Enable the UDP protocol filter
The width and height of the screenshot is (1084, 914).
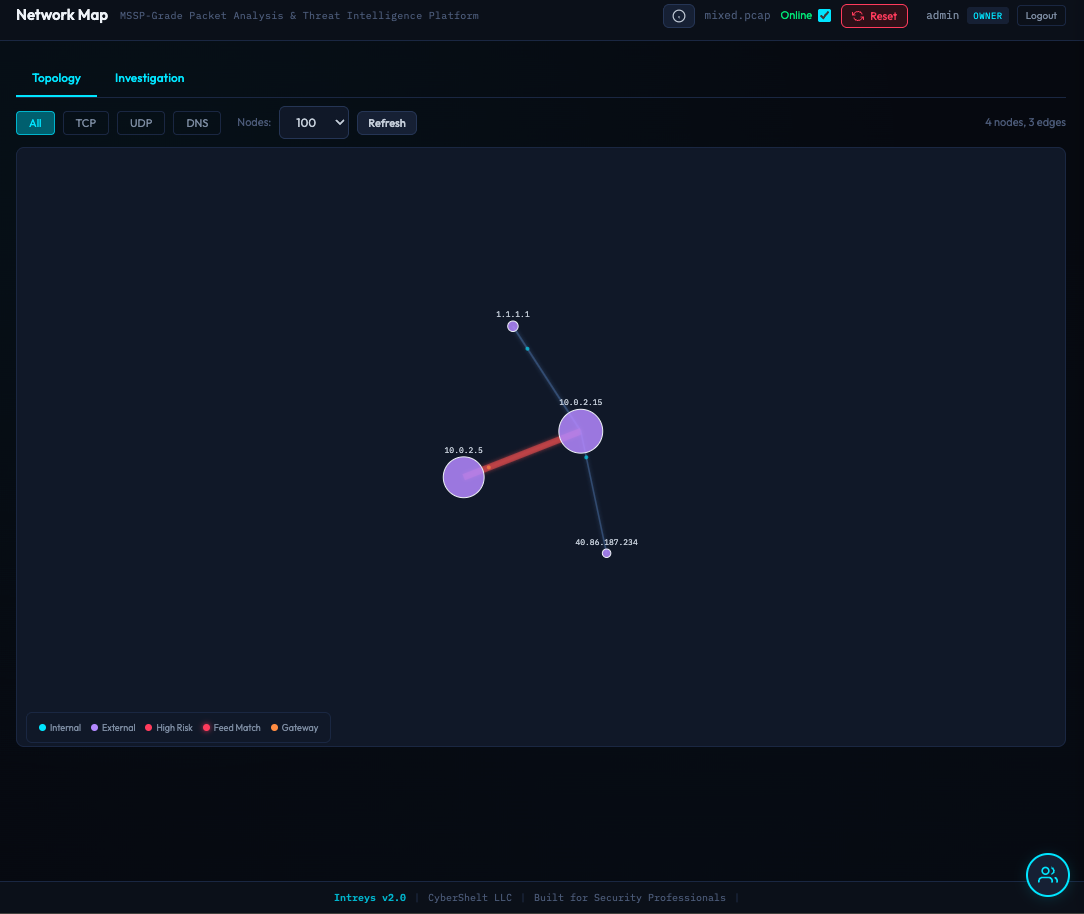pyautogui.click(x=140, y=122)
